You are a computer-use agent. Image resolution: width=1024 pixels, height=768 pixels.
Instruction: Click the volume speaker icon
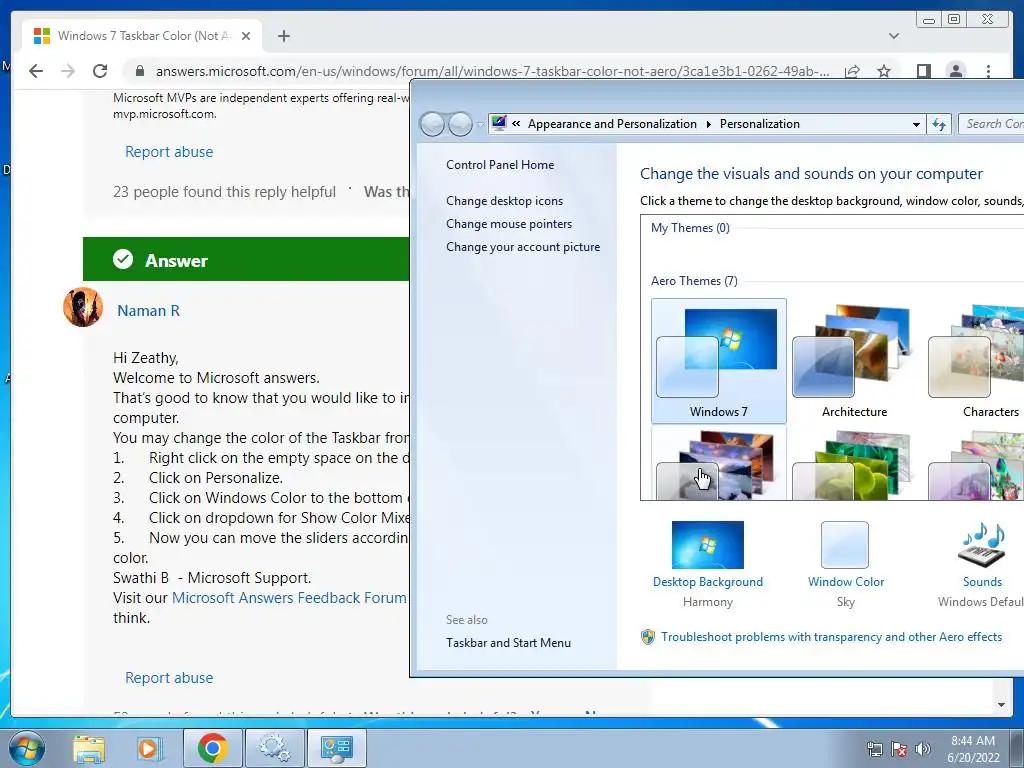[923, 749]
